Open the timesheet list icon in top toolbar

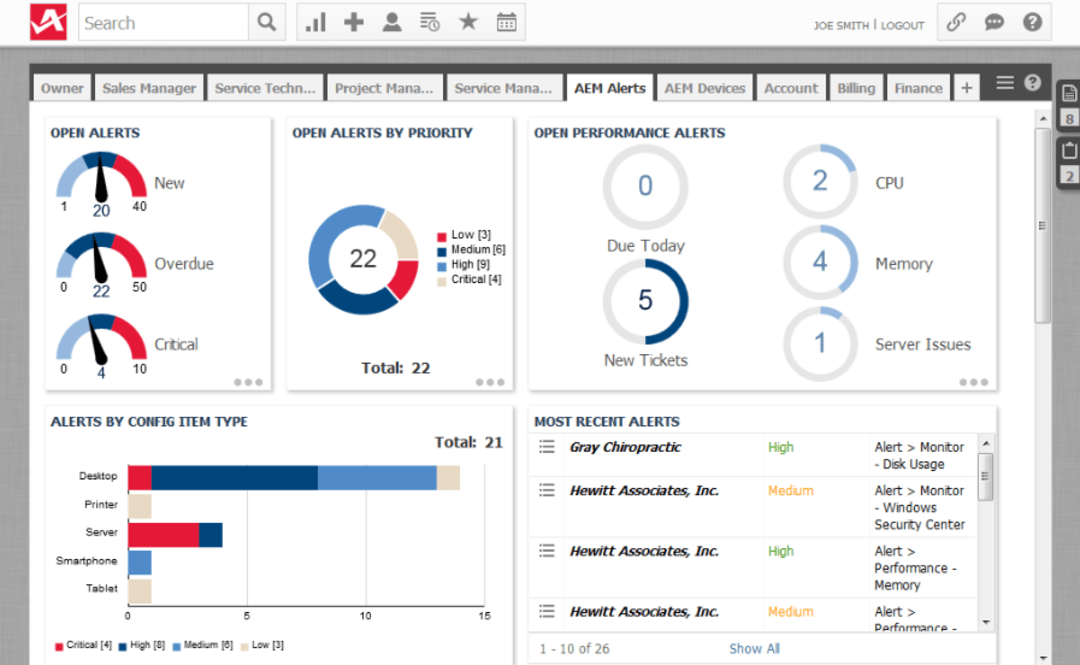430,21
